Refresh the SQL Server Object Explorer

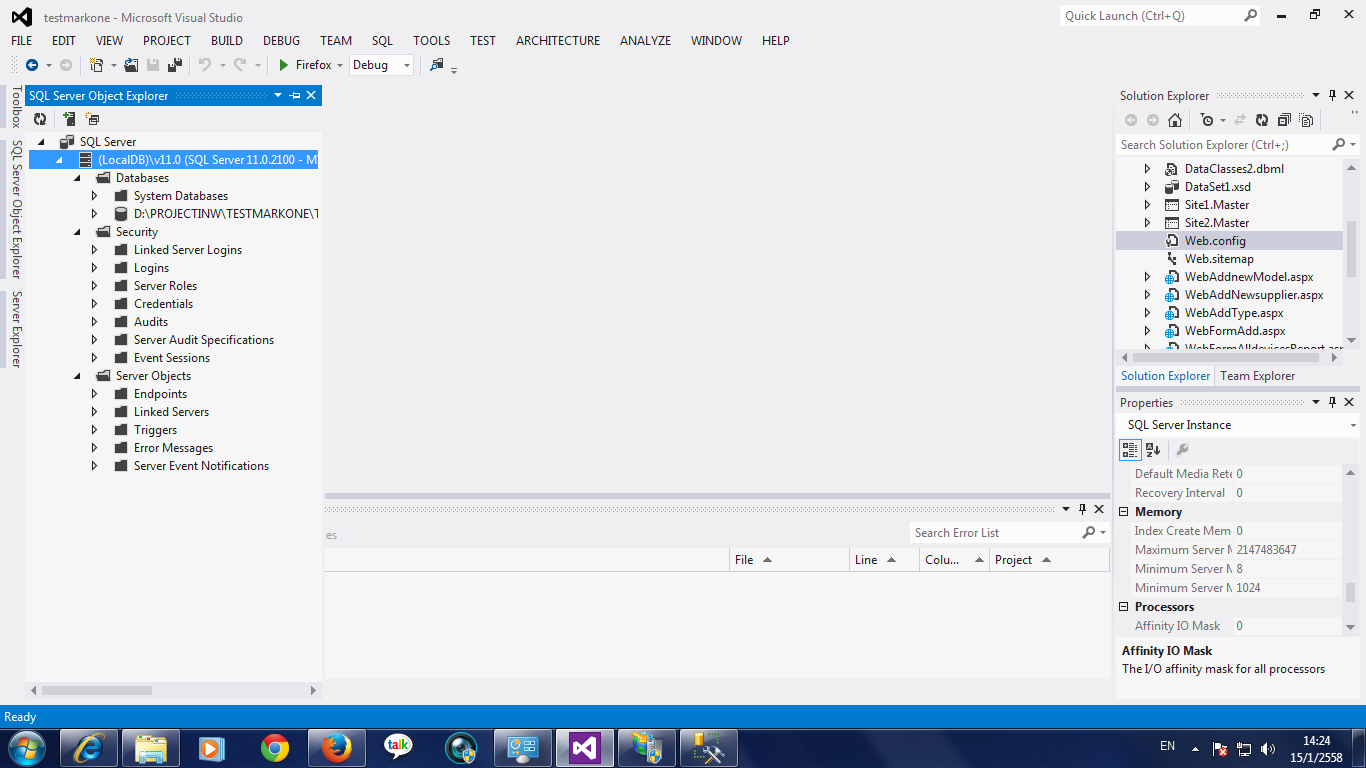coord(40,119)
